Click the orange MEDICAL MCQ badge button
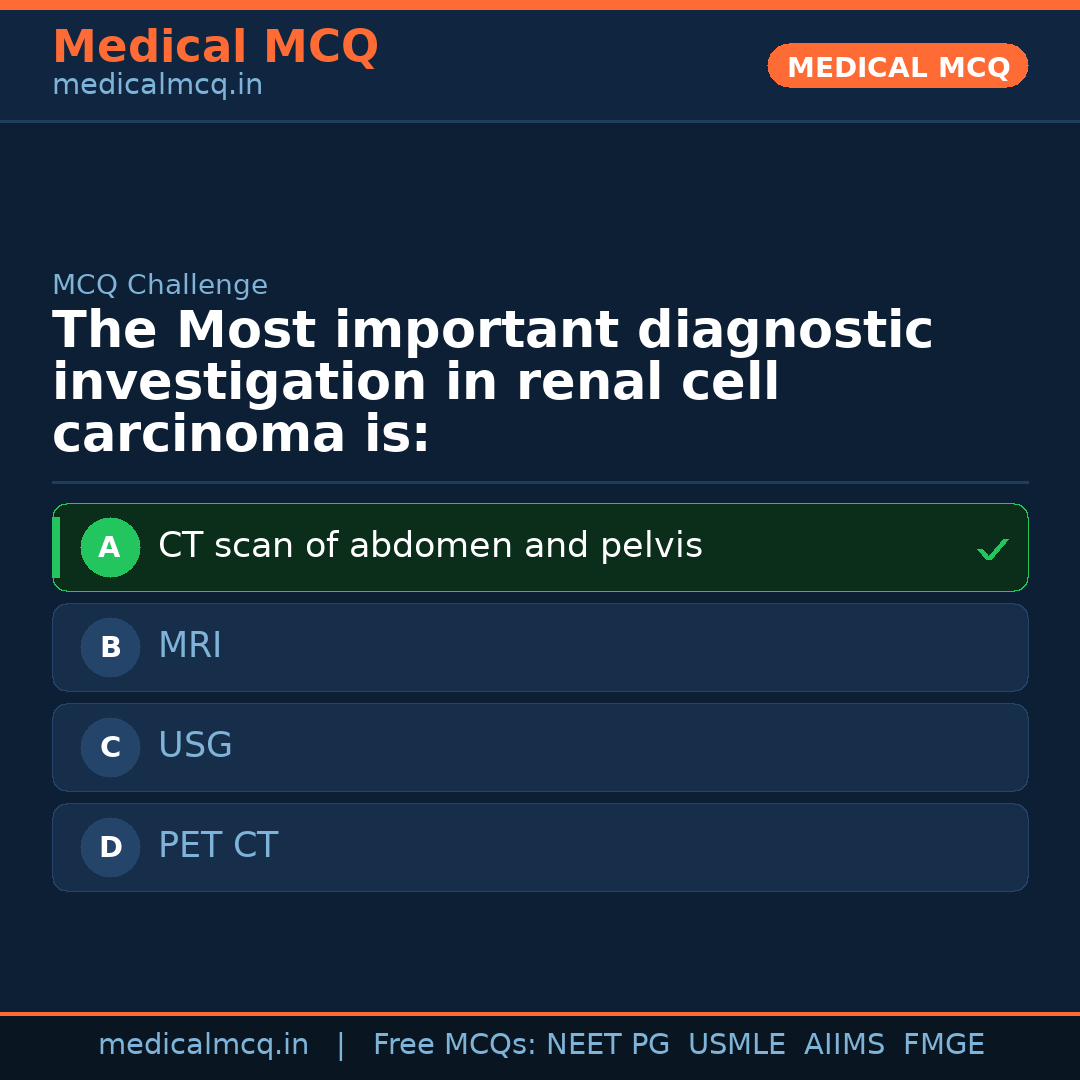The height and width of the screenshot is (1080, 1080). click(x=897, y=66)
